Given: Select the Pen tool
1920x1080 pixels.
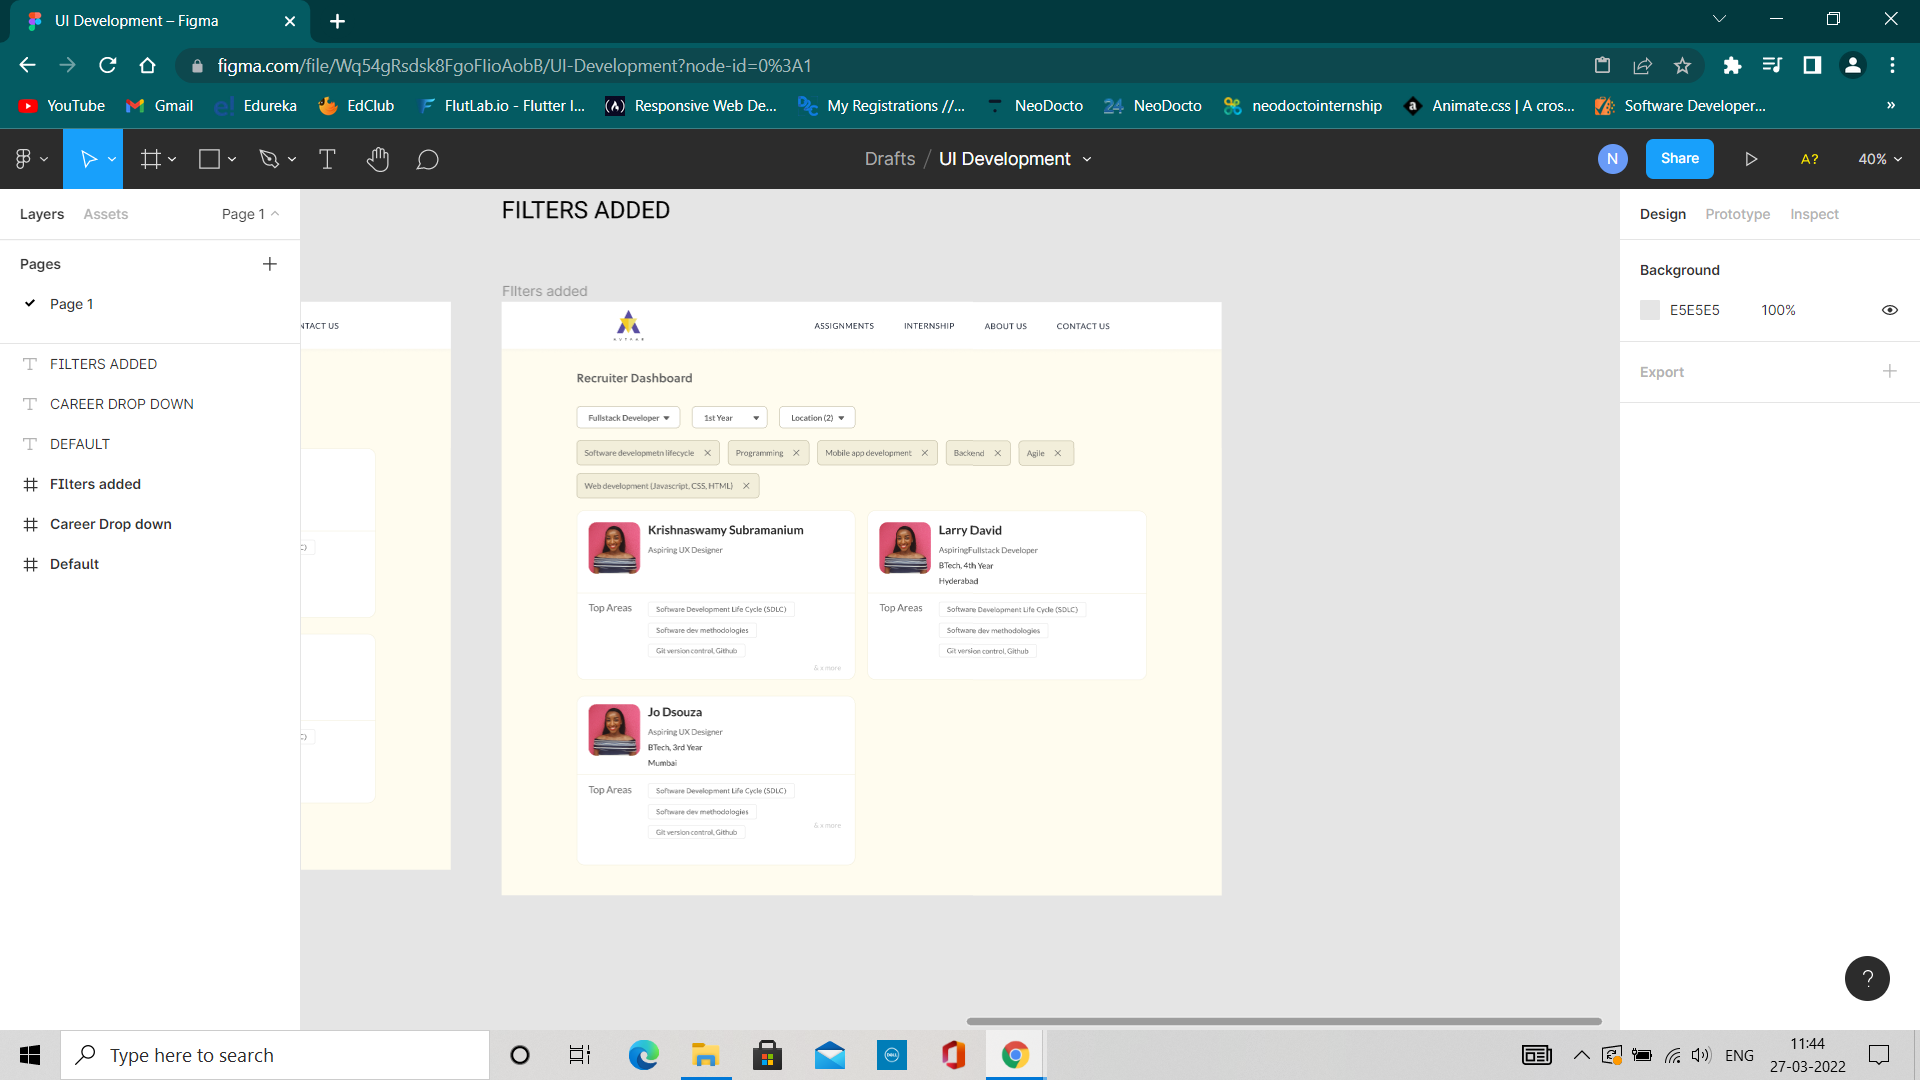Looking at the screenshot, I should (269, 158).
